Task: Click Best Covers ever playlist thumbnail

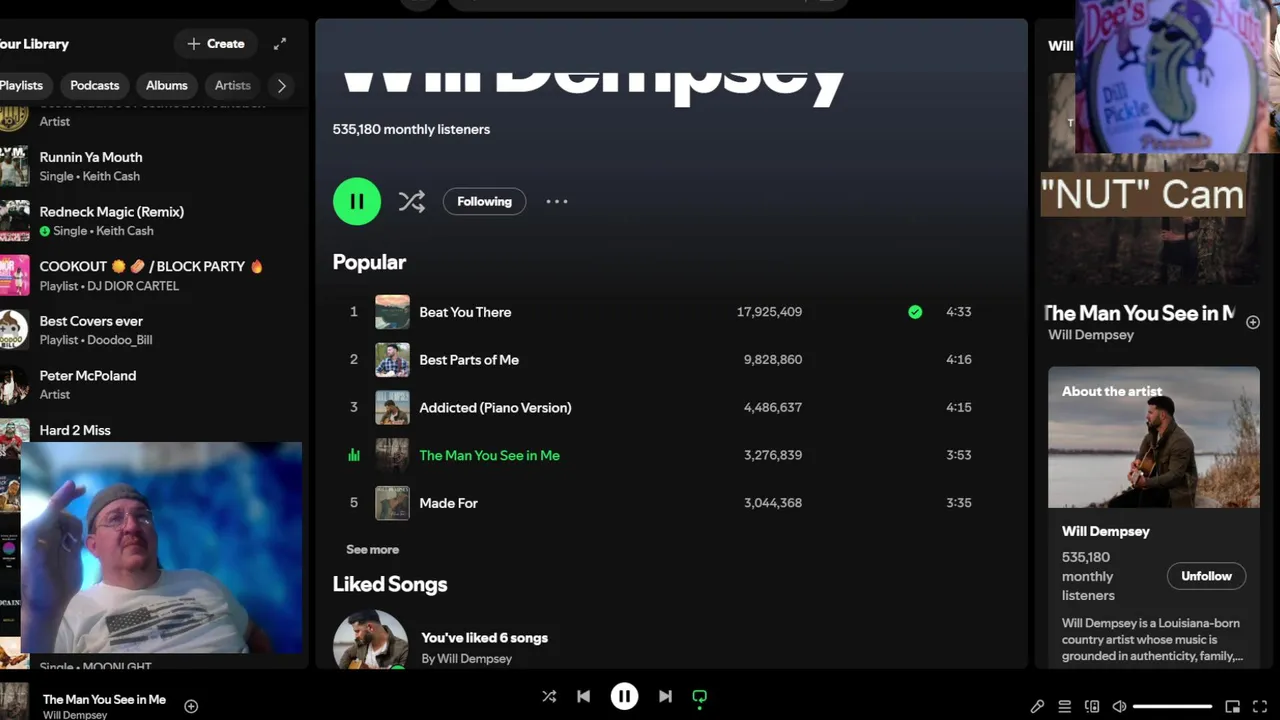Action: point(13,330)
